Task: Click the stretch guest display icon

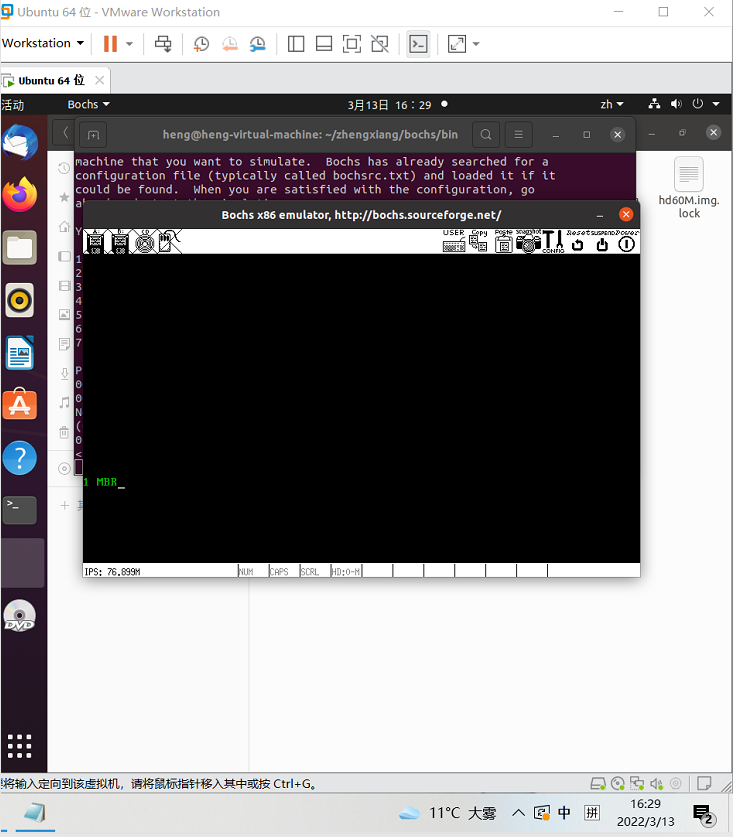Action: pyautogui.click(x=457, y=44)
